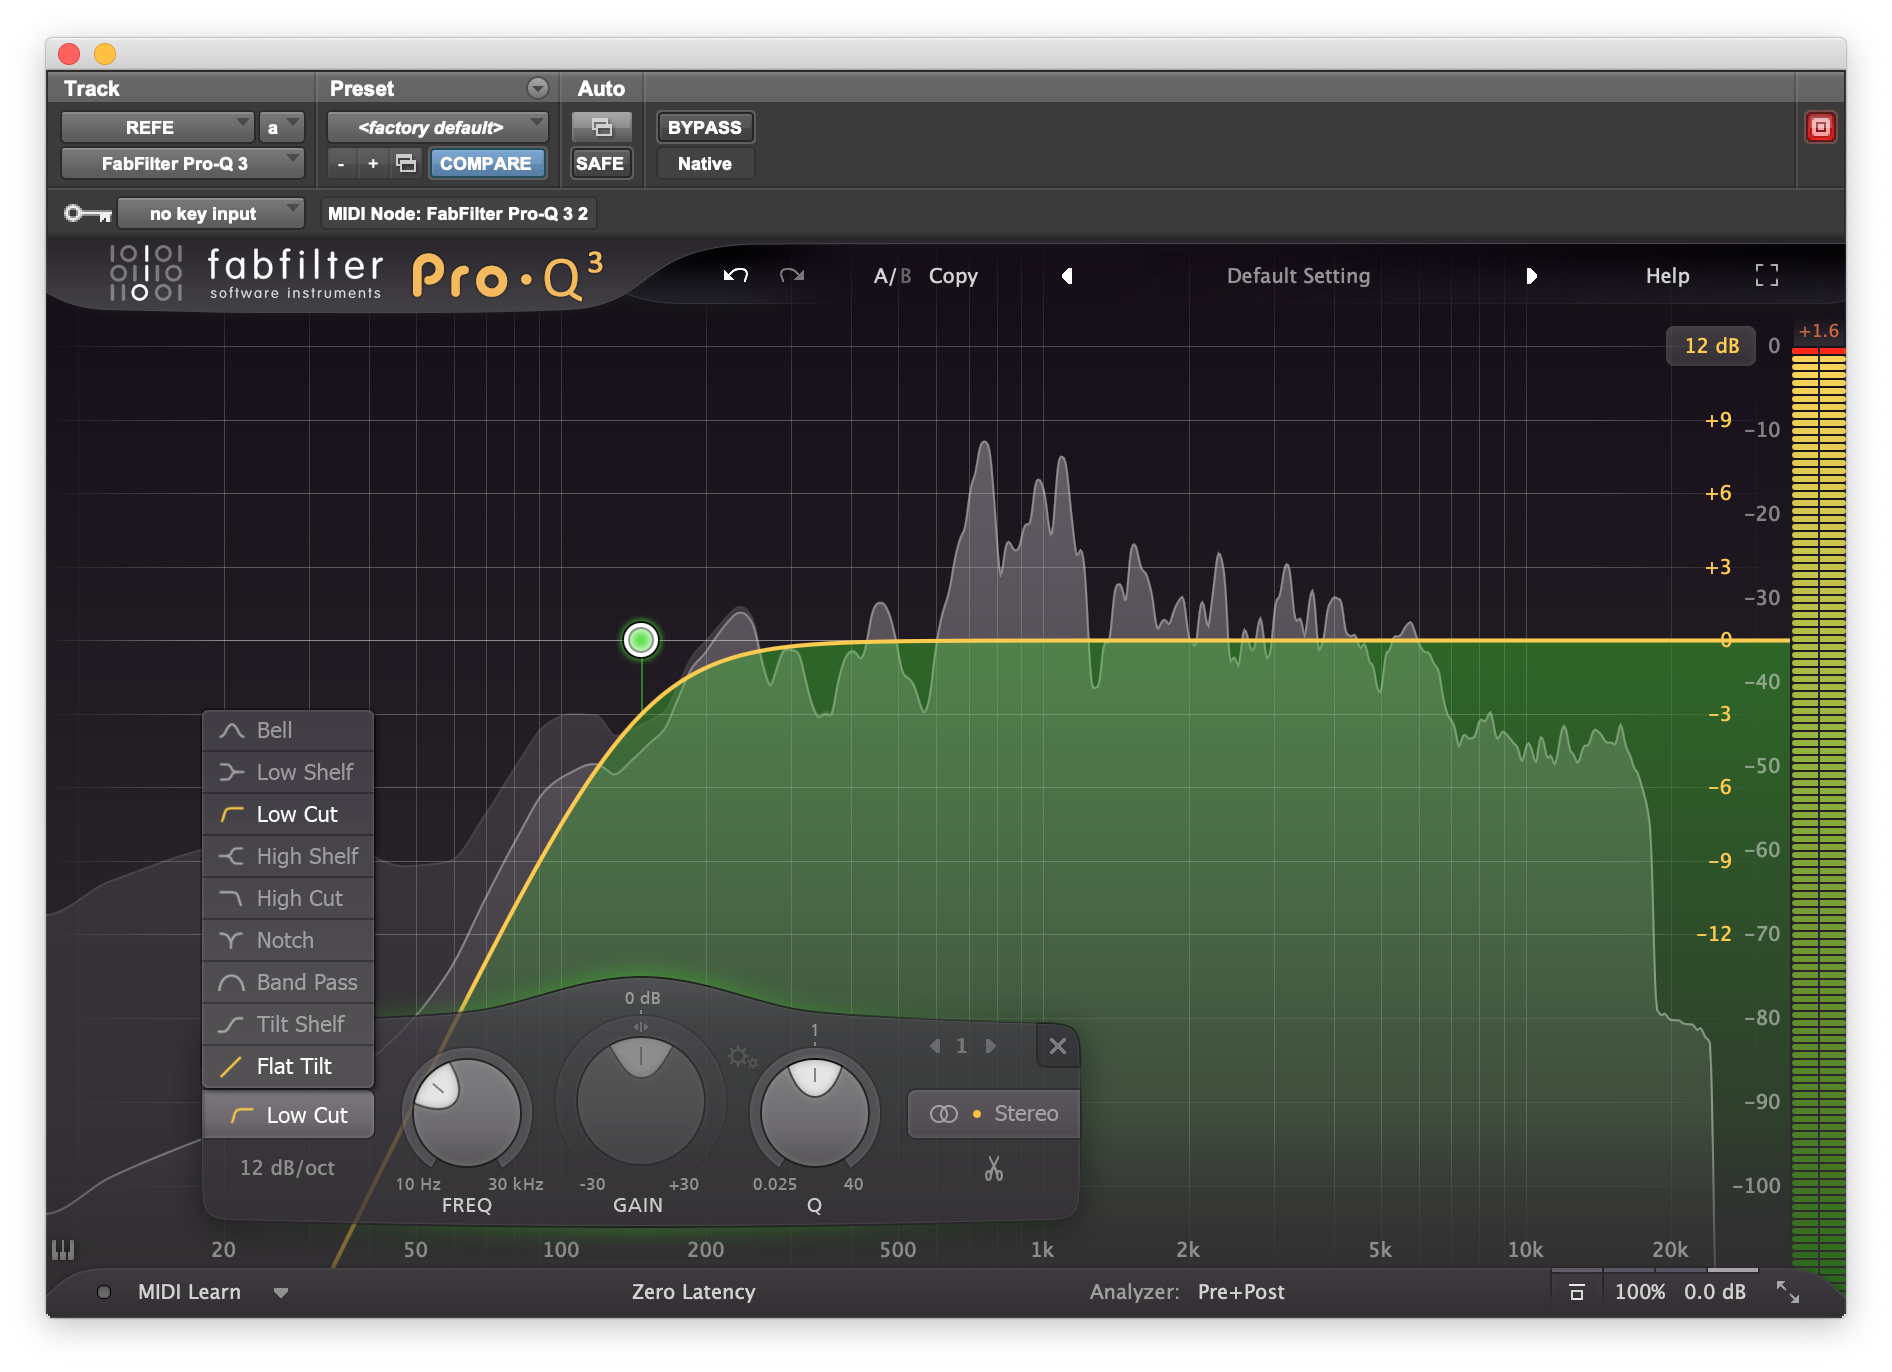
Task: Open the no key input dropdown
Action: [211, 213]
